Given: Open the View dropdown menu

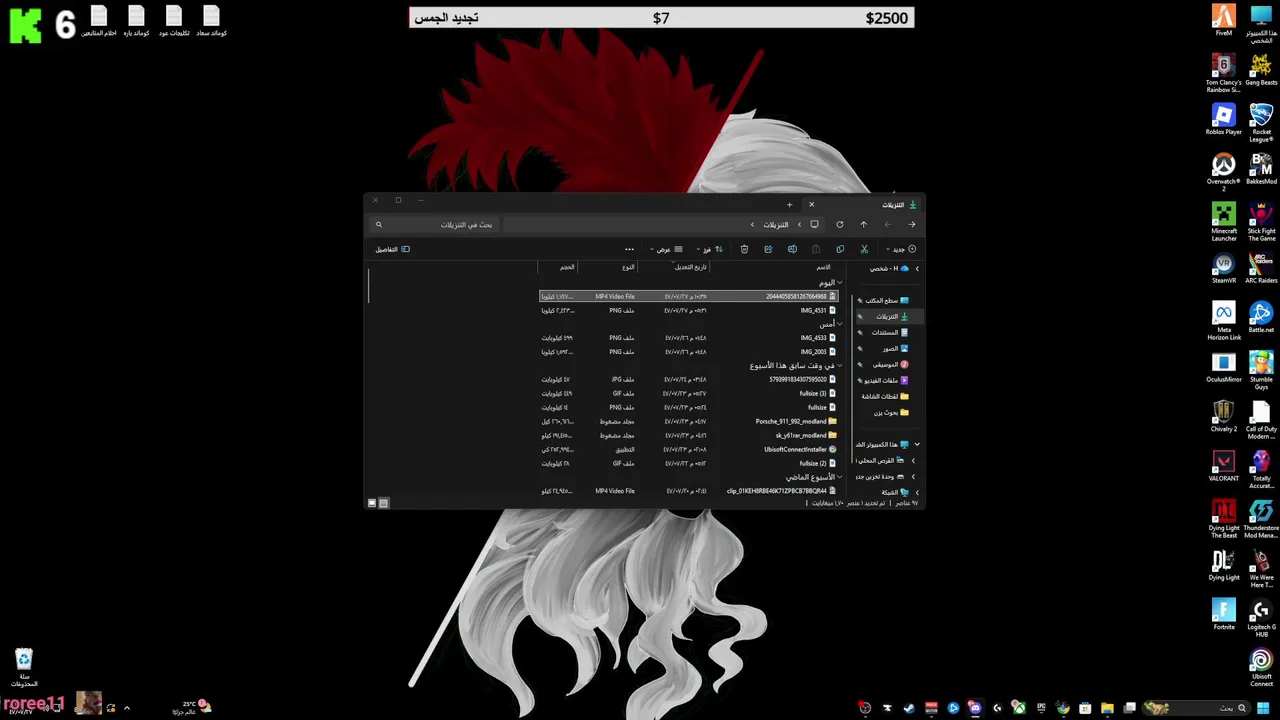Looking at the screenshot, I should [666, 249].
